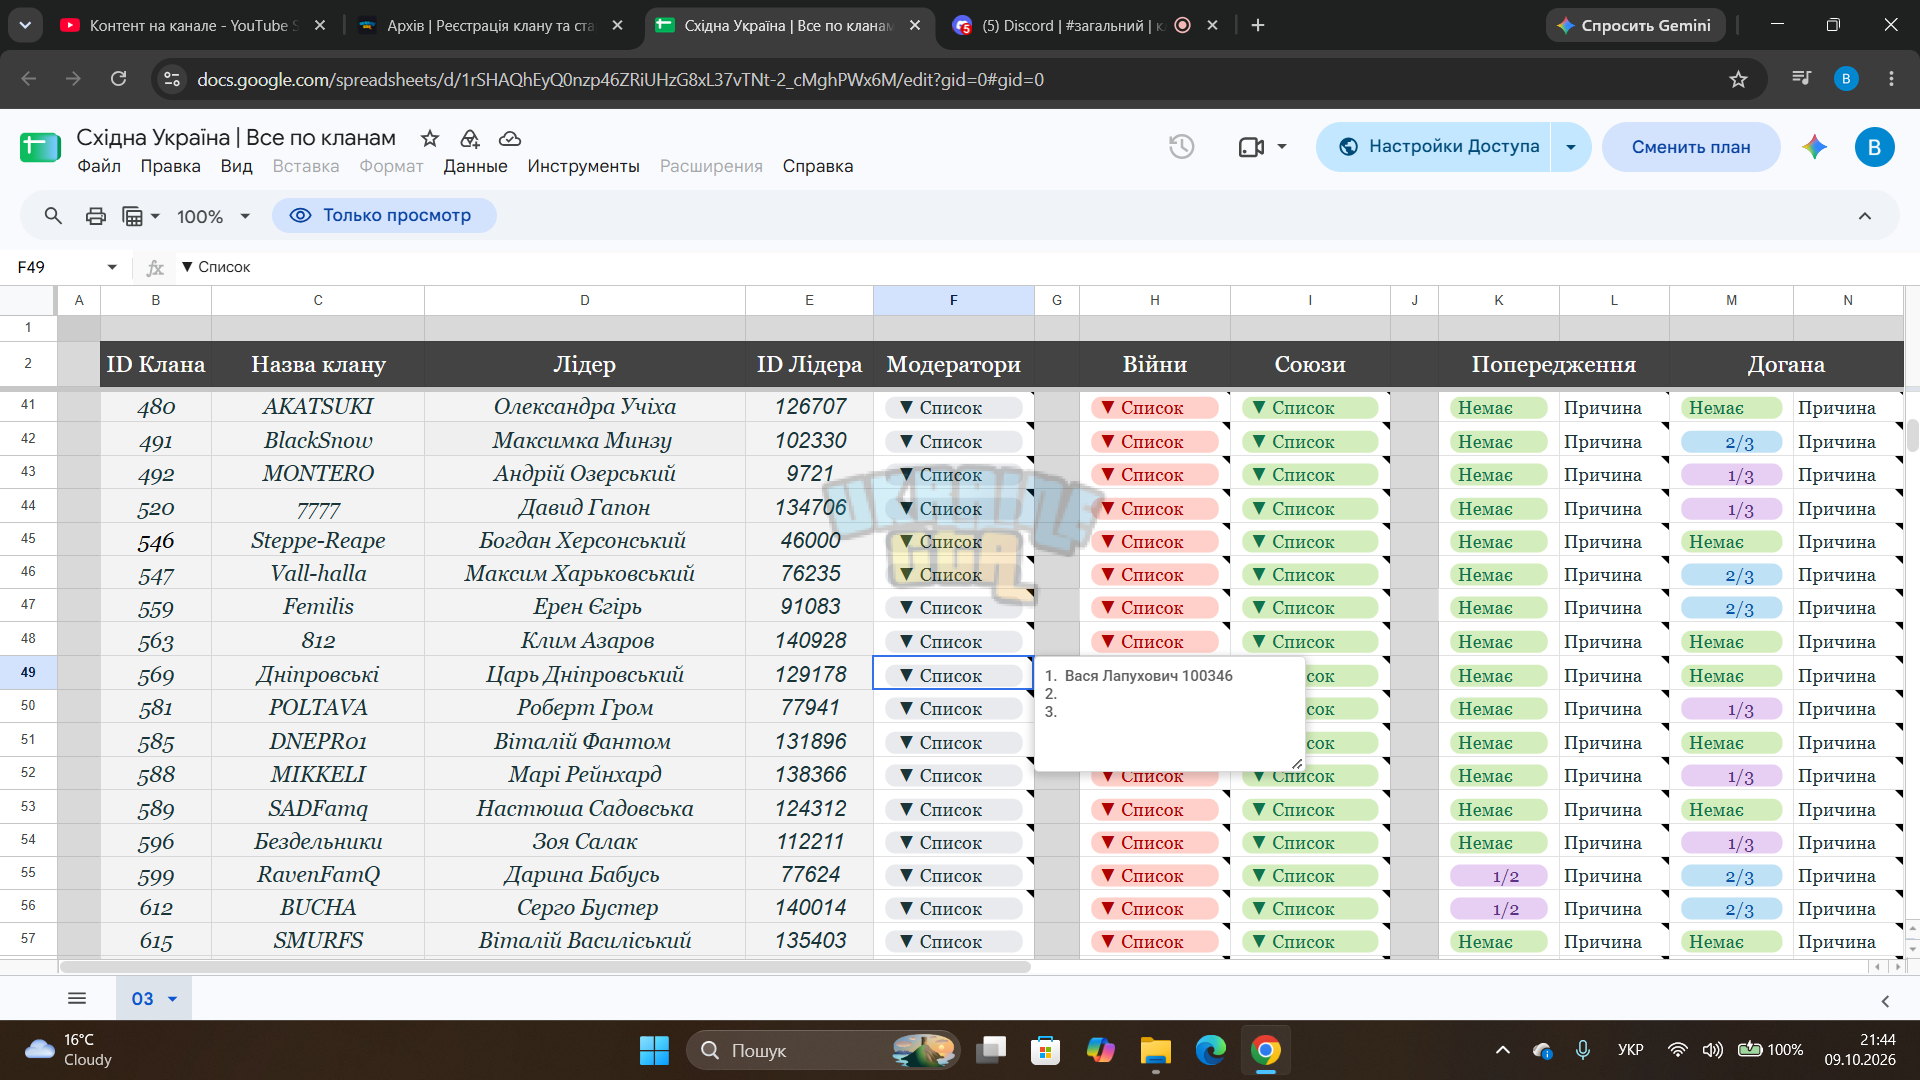Image resolution: width=1920 pixels, height=1080 pixels.
Task: Open the Gemini sparkle icon
Action: point(1815,147)
